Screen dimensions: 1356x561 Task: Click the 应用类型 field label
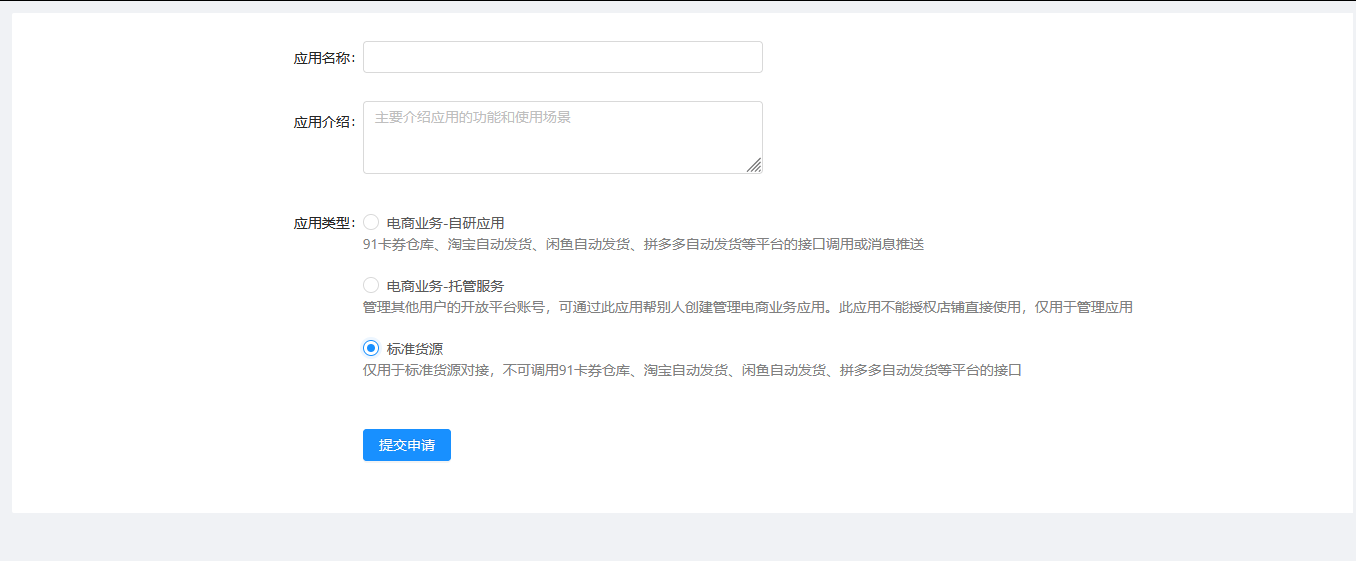click(322, 223)
